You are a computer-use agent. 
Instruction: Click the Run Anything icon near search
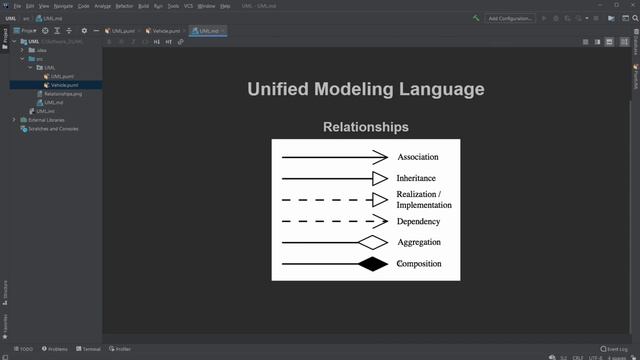click(625, 18)
